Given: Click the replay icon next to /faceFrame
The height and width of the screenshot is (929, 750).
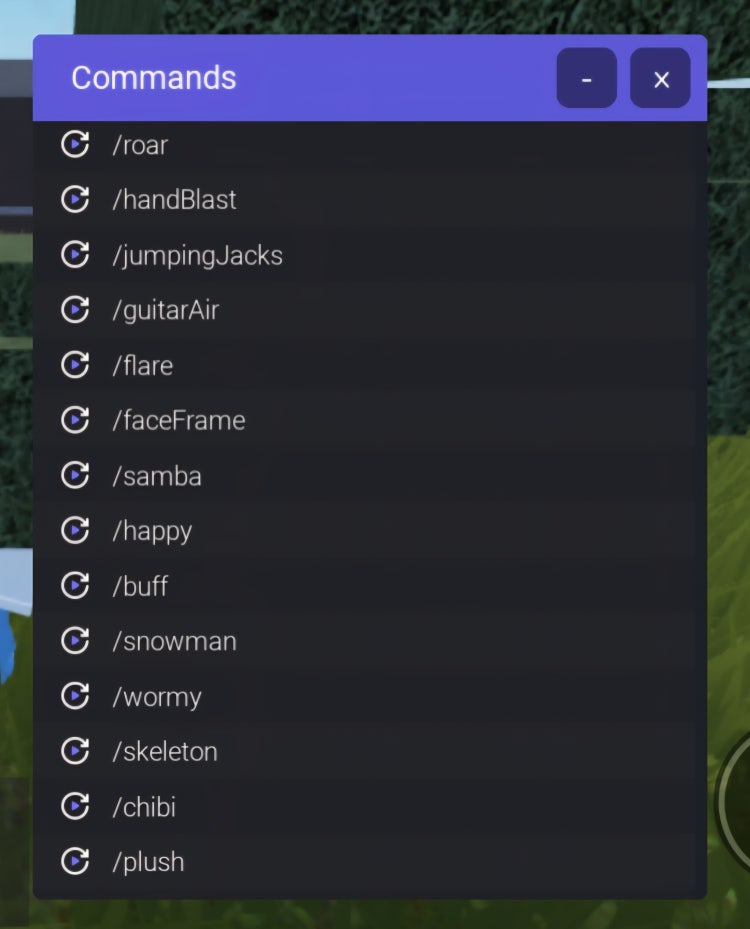Looking at the screenshot, I should tap(75, 419).
